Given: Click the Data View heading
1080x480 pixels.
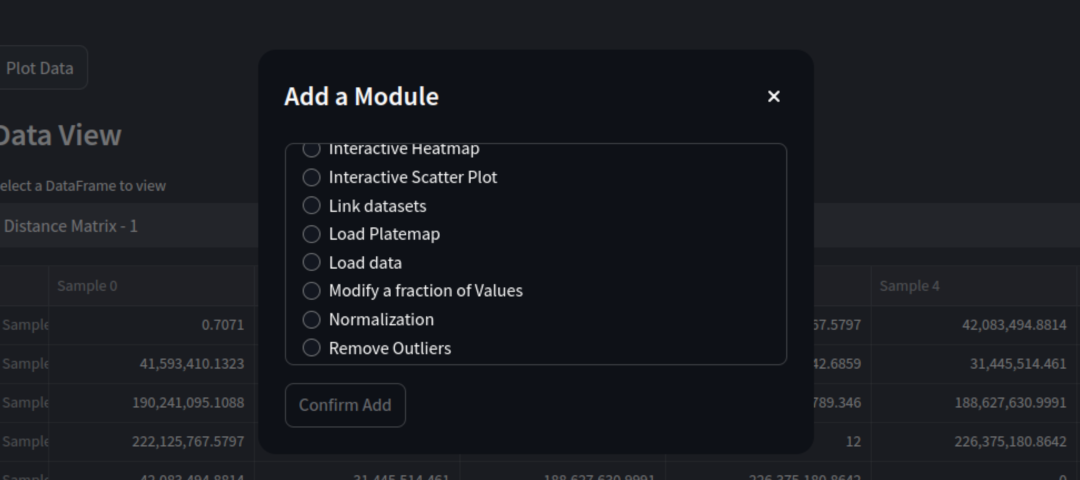Looking at the screenshot, I should point(60,135).
